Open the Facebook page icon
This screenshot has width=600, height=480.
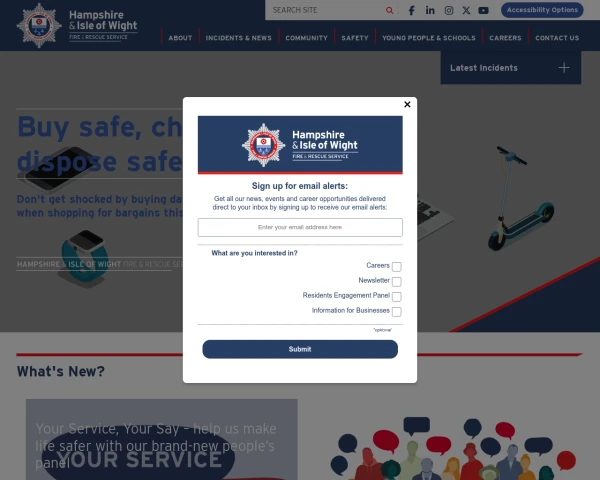[x=411, y=10]
